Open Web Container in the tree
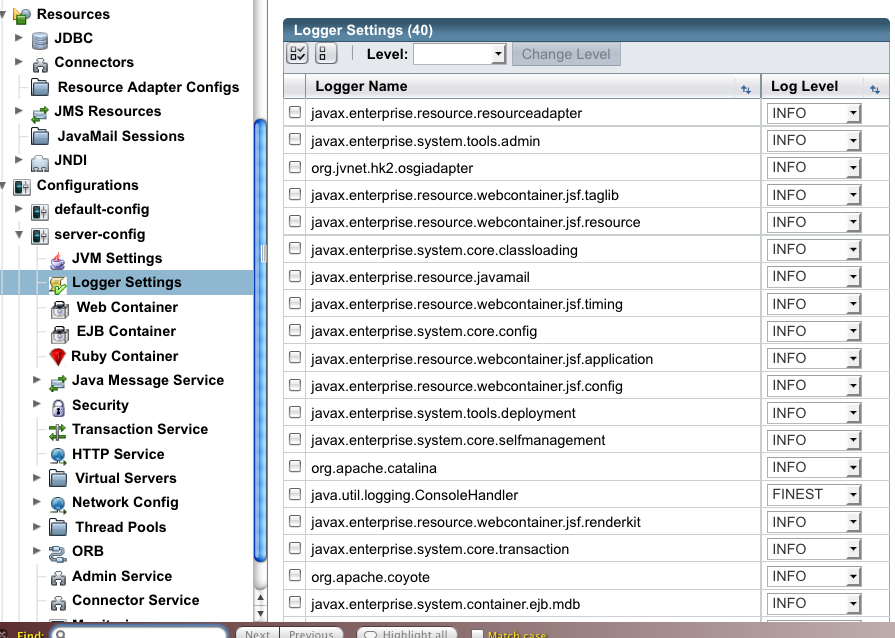The width and height of the screenshot is (895, 638). coord(126,307)
